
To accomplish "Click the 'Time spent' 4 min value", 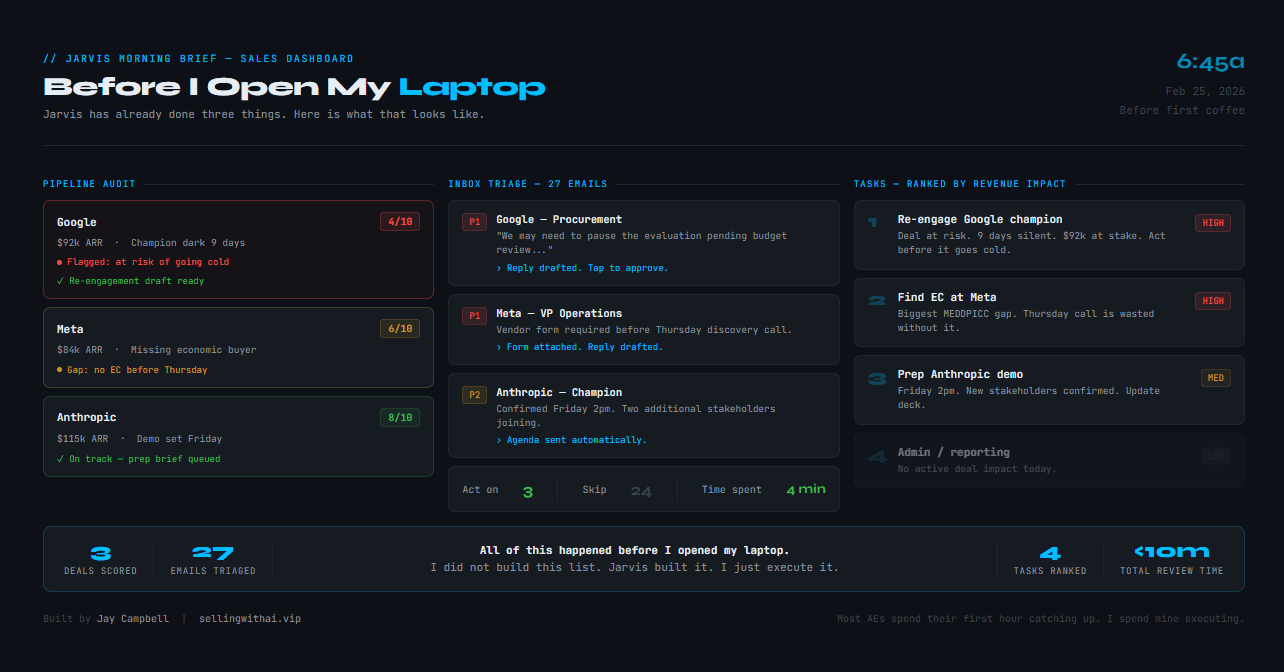I will tap(806, 490).
